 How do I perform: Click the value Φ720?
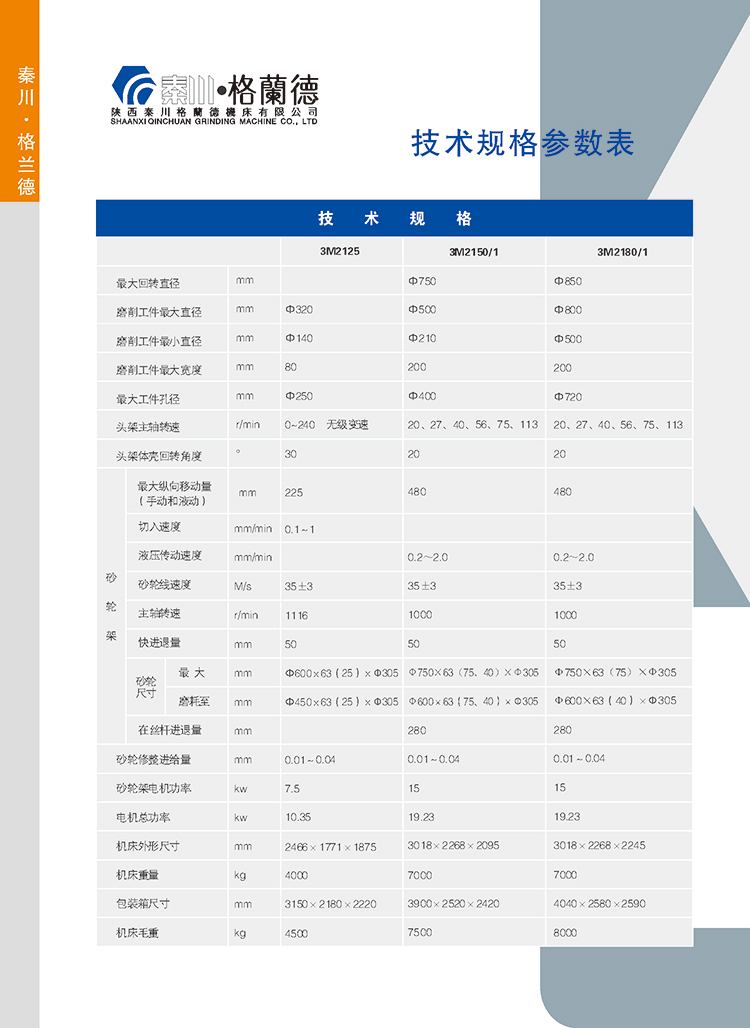point(568,397)
